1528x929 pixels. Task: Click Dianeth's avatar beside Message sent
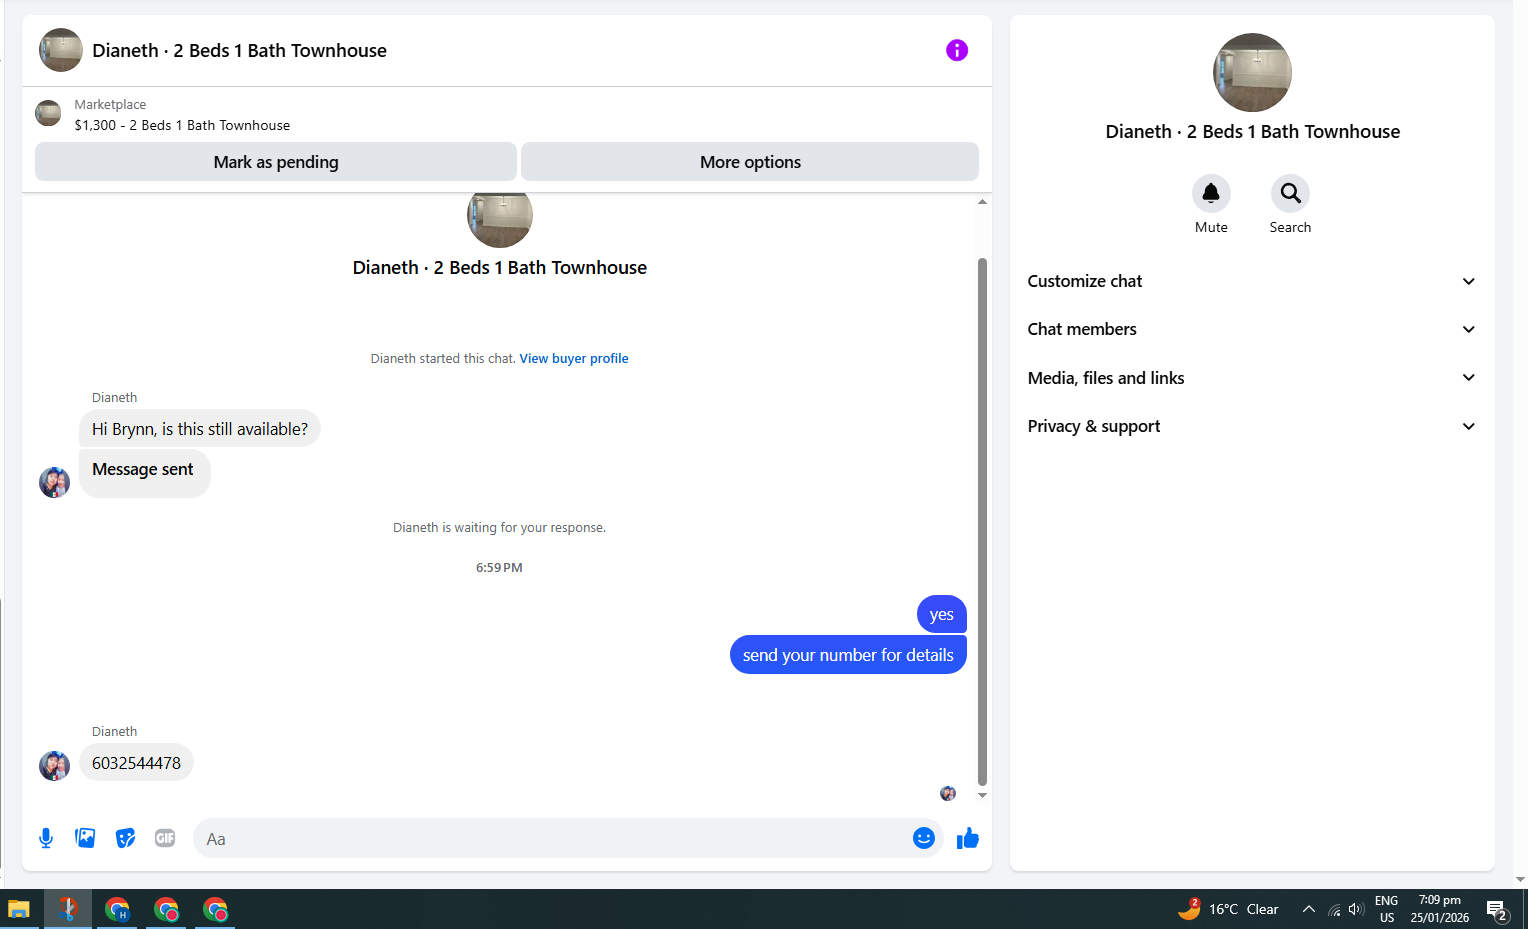point(54,482)
